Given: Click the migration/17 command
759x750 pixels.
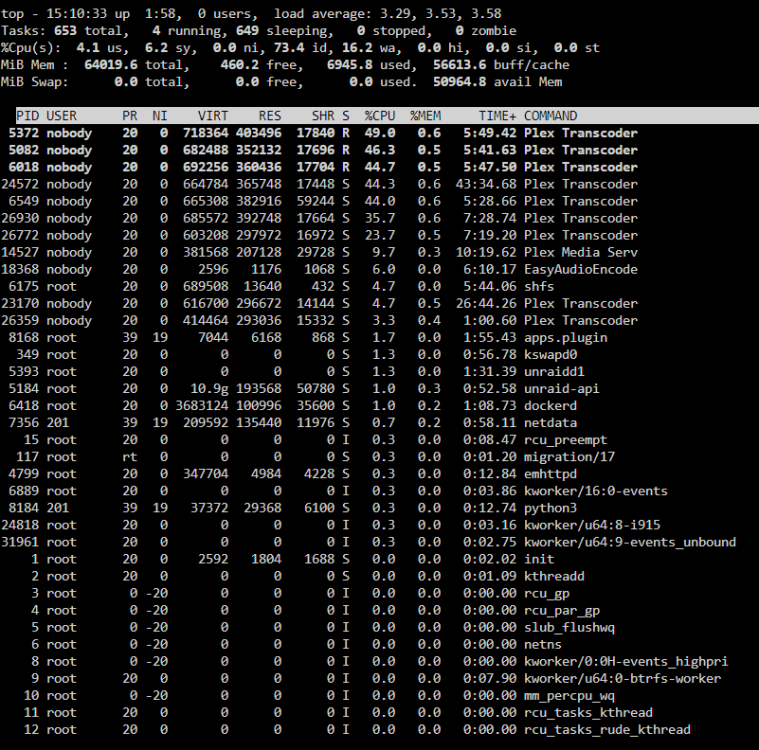Looking at the screenshot, I should 569,457.
